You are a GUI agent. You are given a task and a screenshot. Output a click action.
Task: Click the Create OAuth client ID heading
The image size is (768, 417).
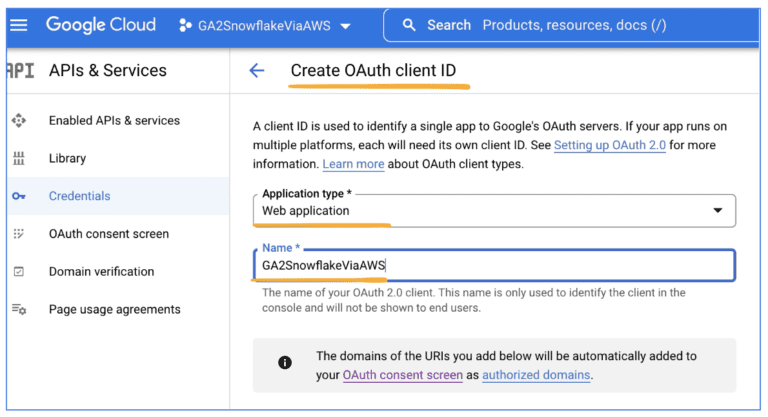point(373,71)
